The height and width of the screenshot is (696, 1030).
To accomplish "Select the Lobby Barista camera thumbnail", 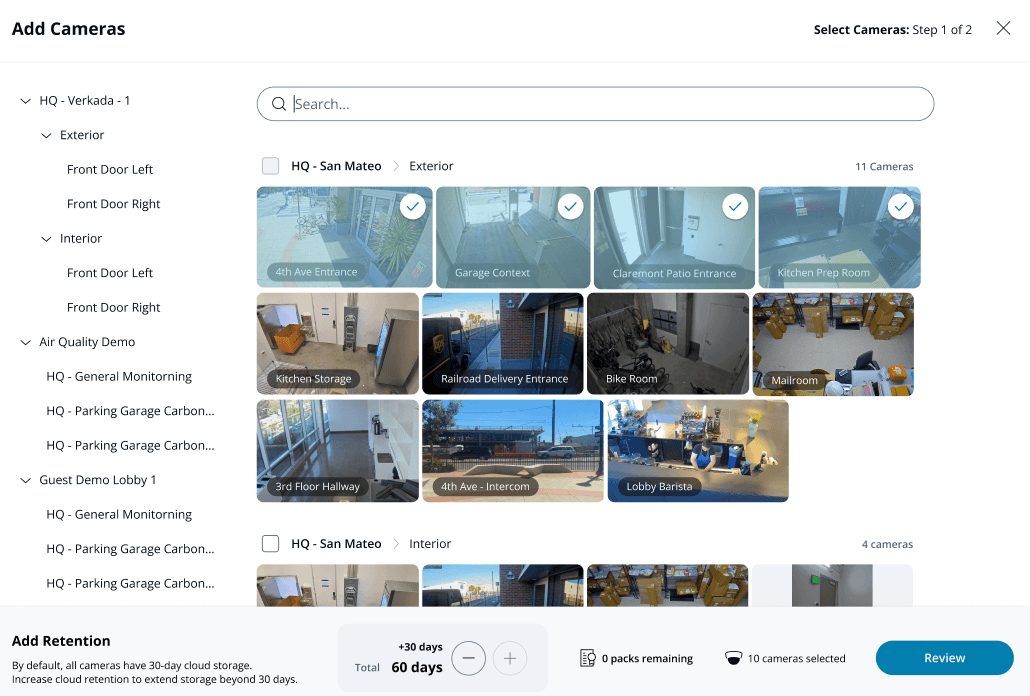I will [697, 450].
